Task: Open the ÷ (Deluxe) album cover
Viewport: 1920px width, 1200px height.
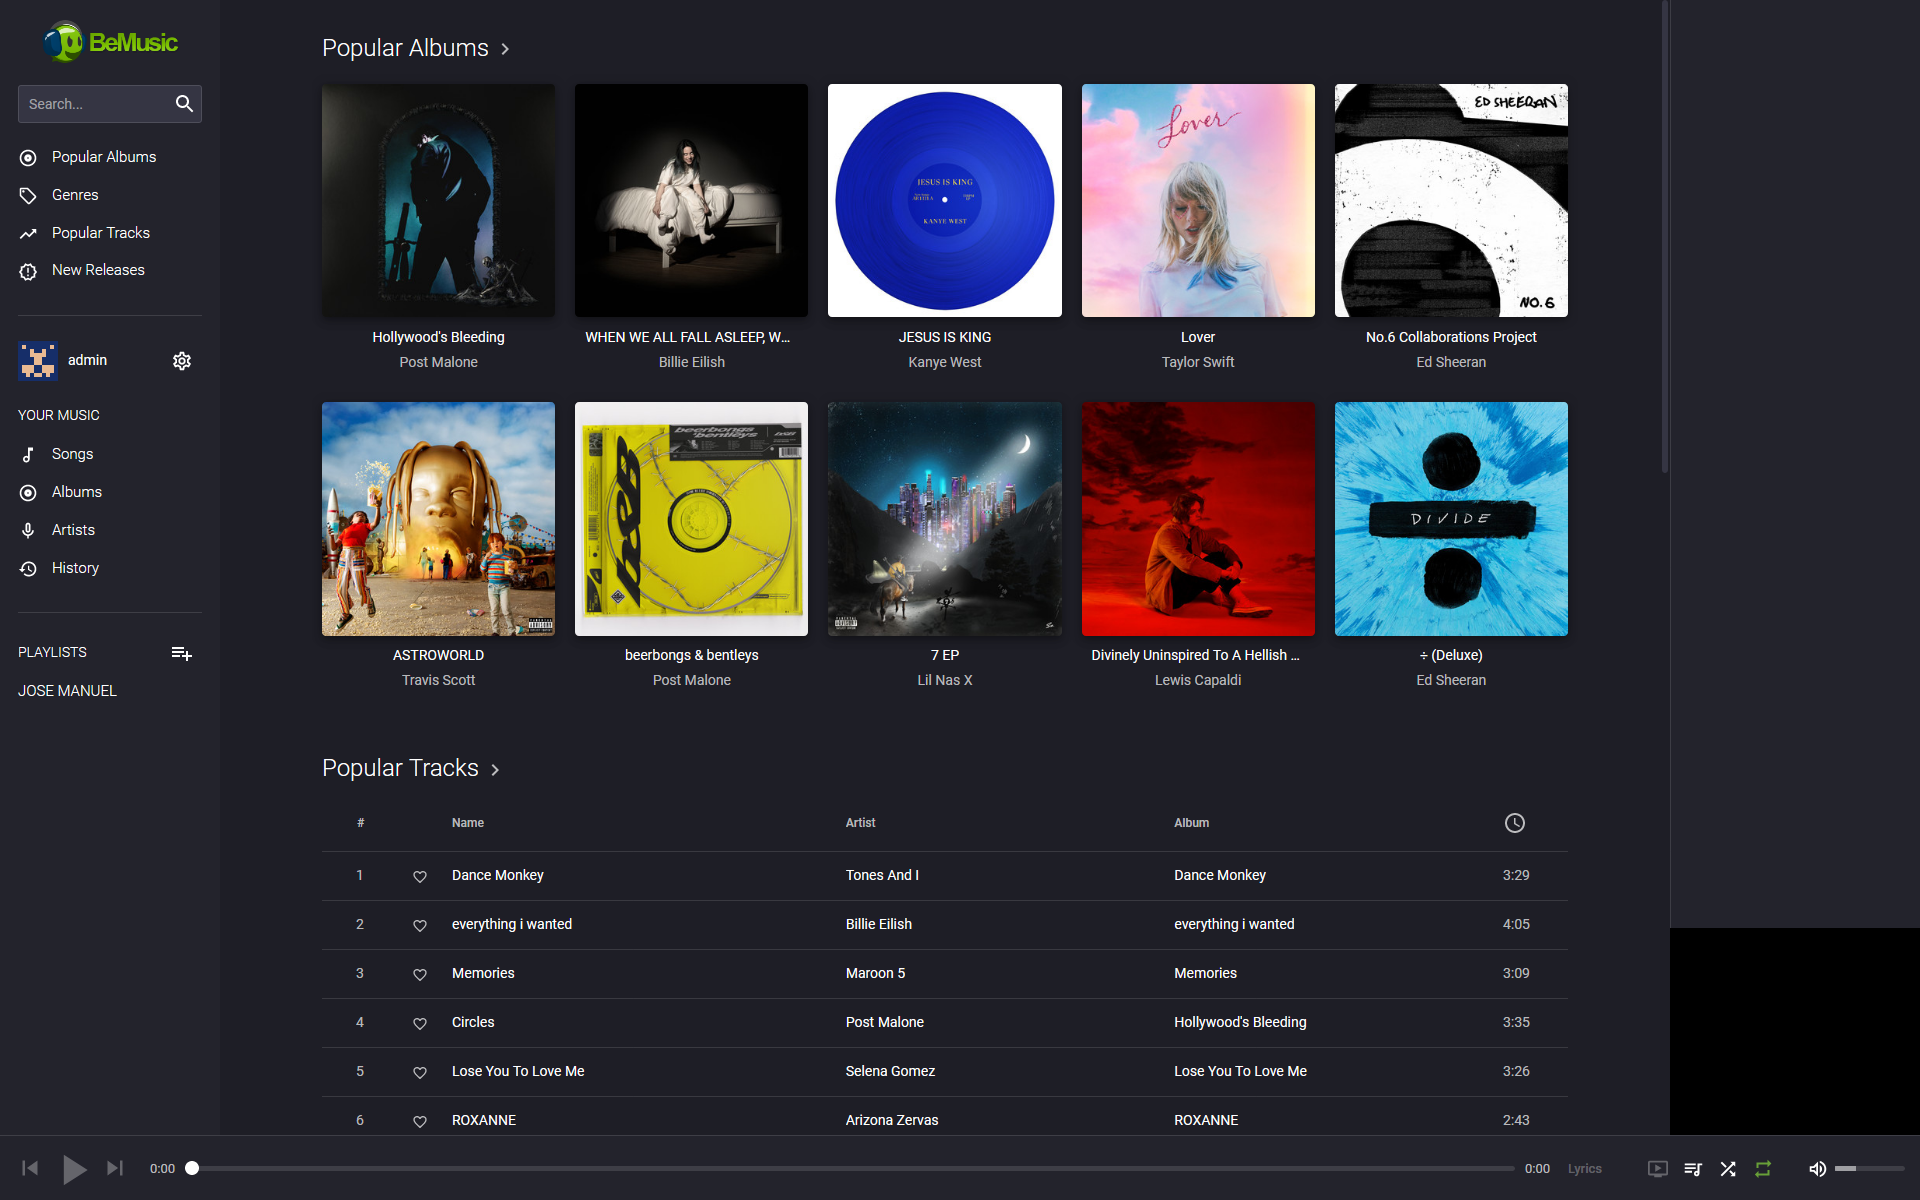Action: coord(1451,519)
